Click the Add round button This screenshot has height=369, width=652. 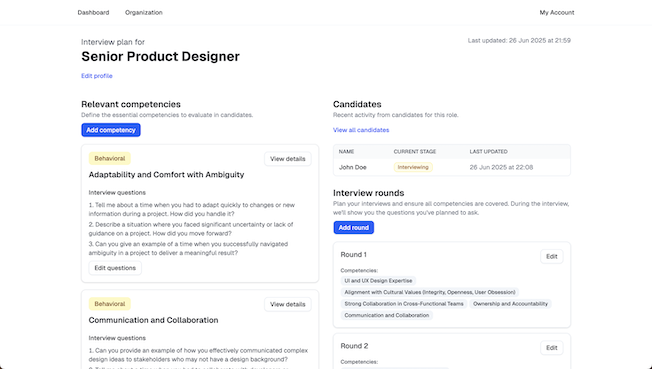pos(353,228)
